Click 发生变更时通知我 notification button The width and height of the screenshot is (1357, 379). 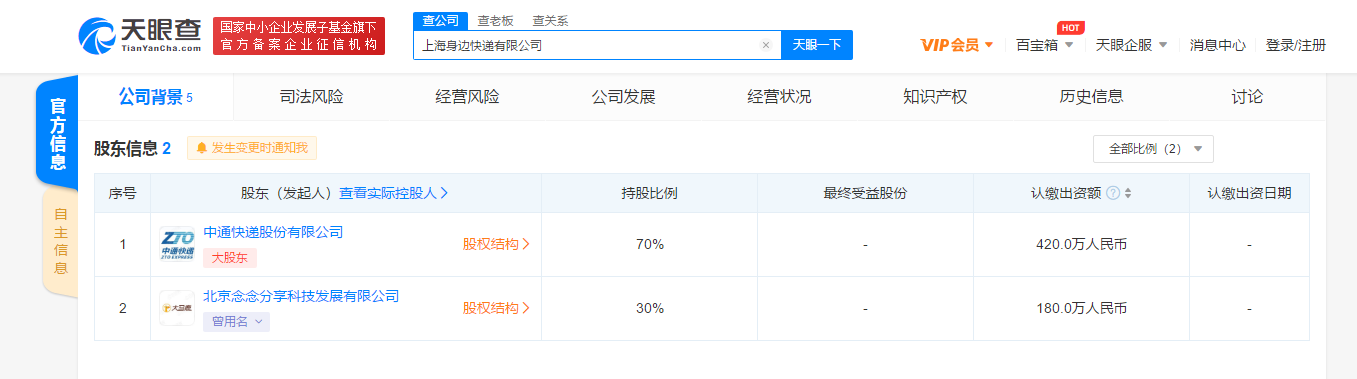(x=252, y=148)
